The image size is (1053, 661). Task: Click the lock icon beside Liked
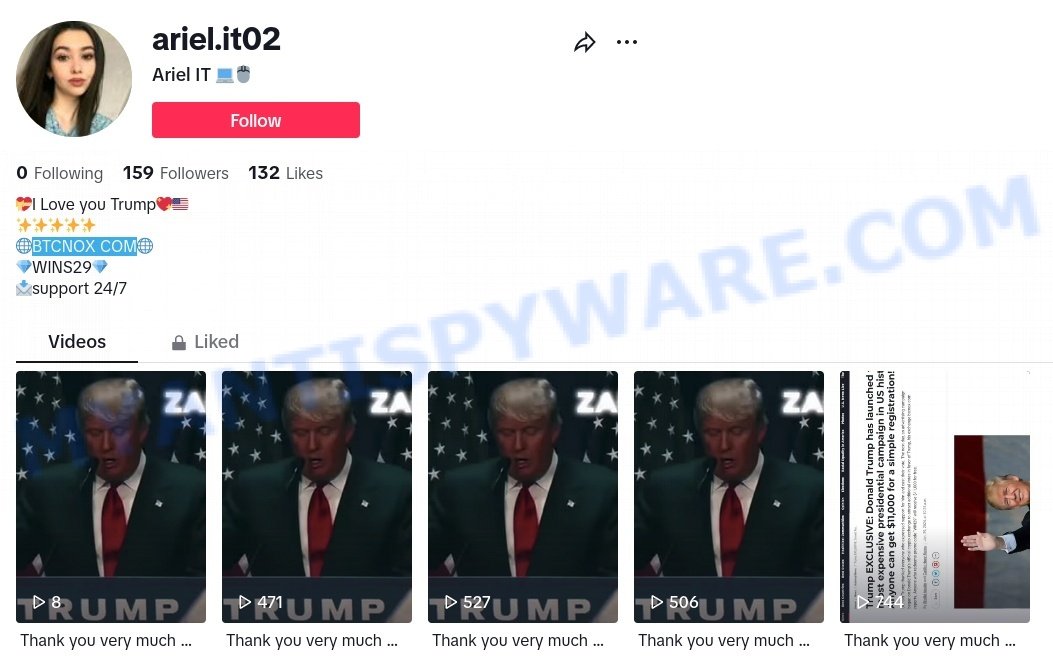(x=179, y=343)
